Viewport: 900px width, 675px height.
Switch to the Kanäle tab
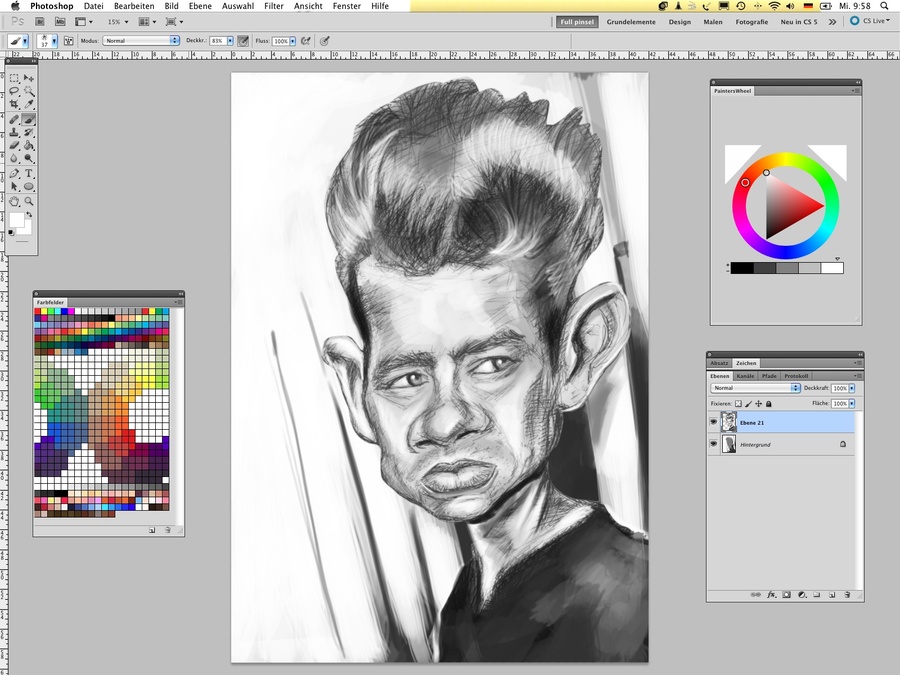745,376
